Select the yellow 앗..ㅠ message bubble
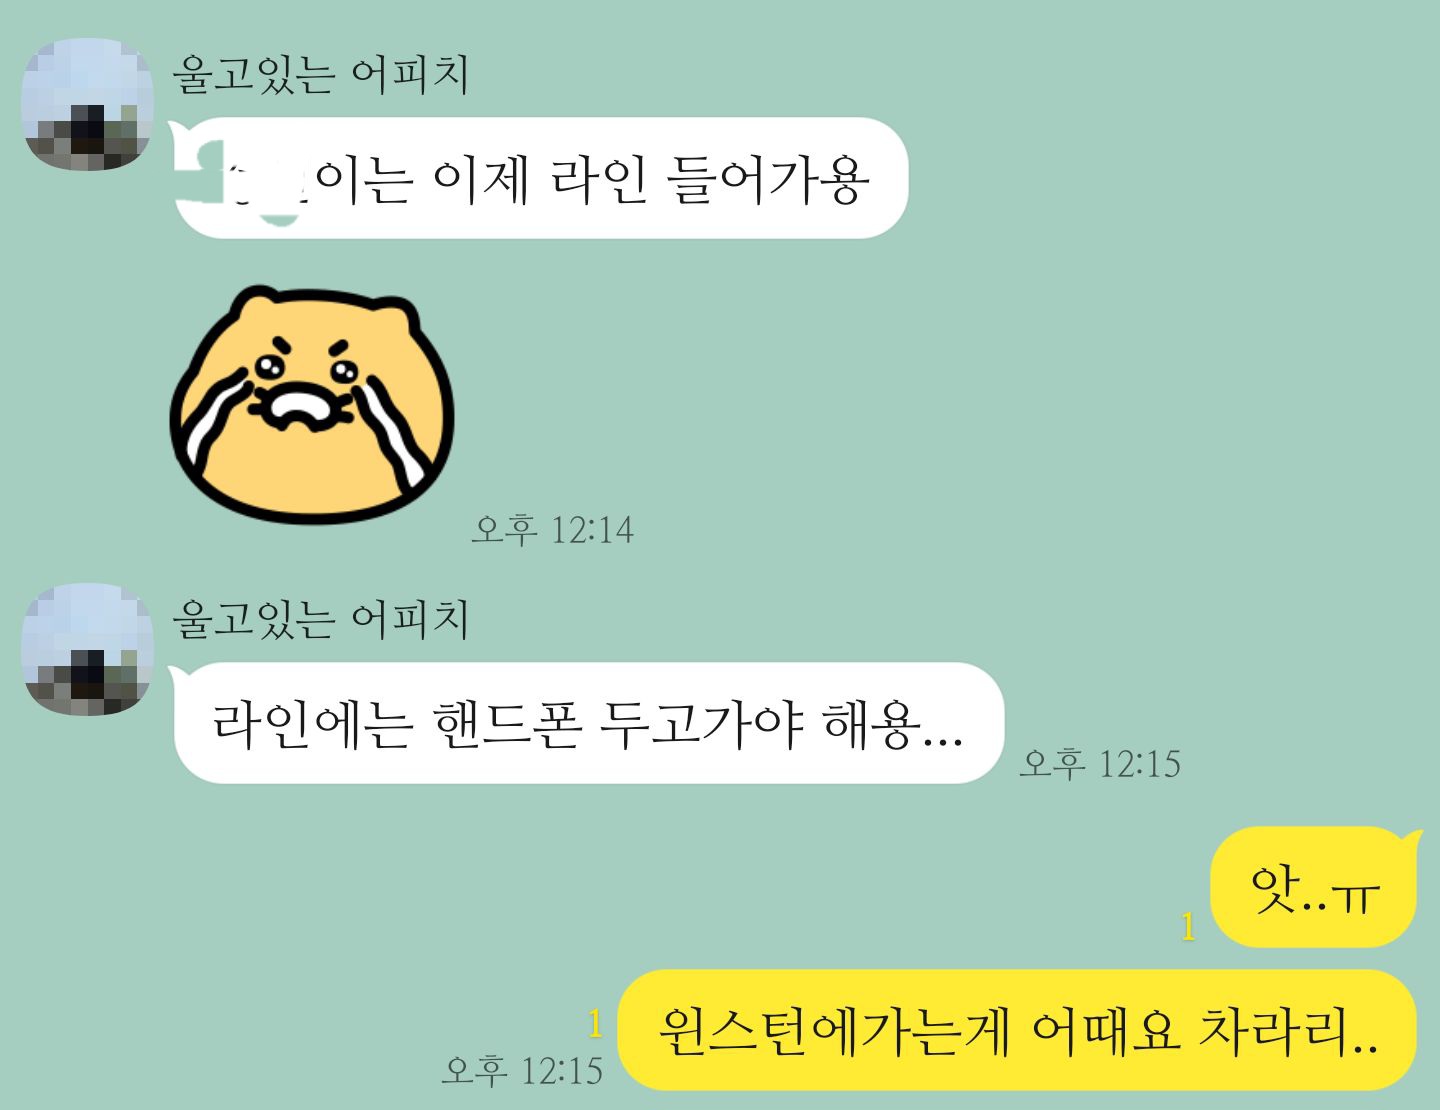The width and height of the screenshot is (1440, 1110). (x=1314, y=887)
